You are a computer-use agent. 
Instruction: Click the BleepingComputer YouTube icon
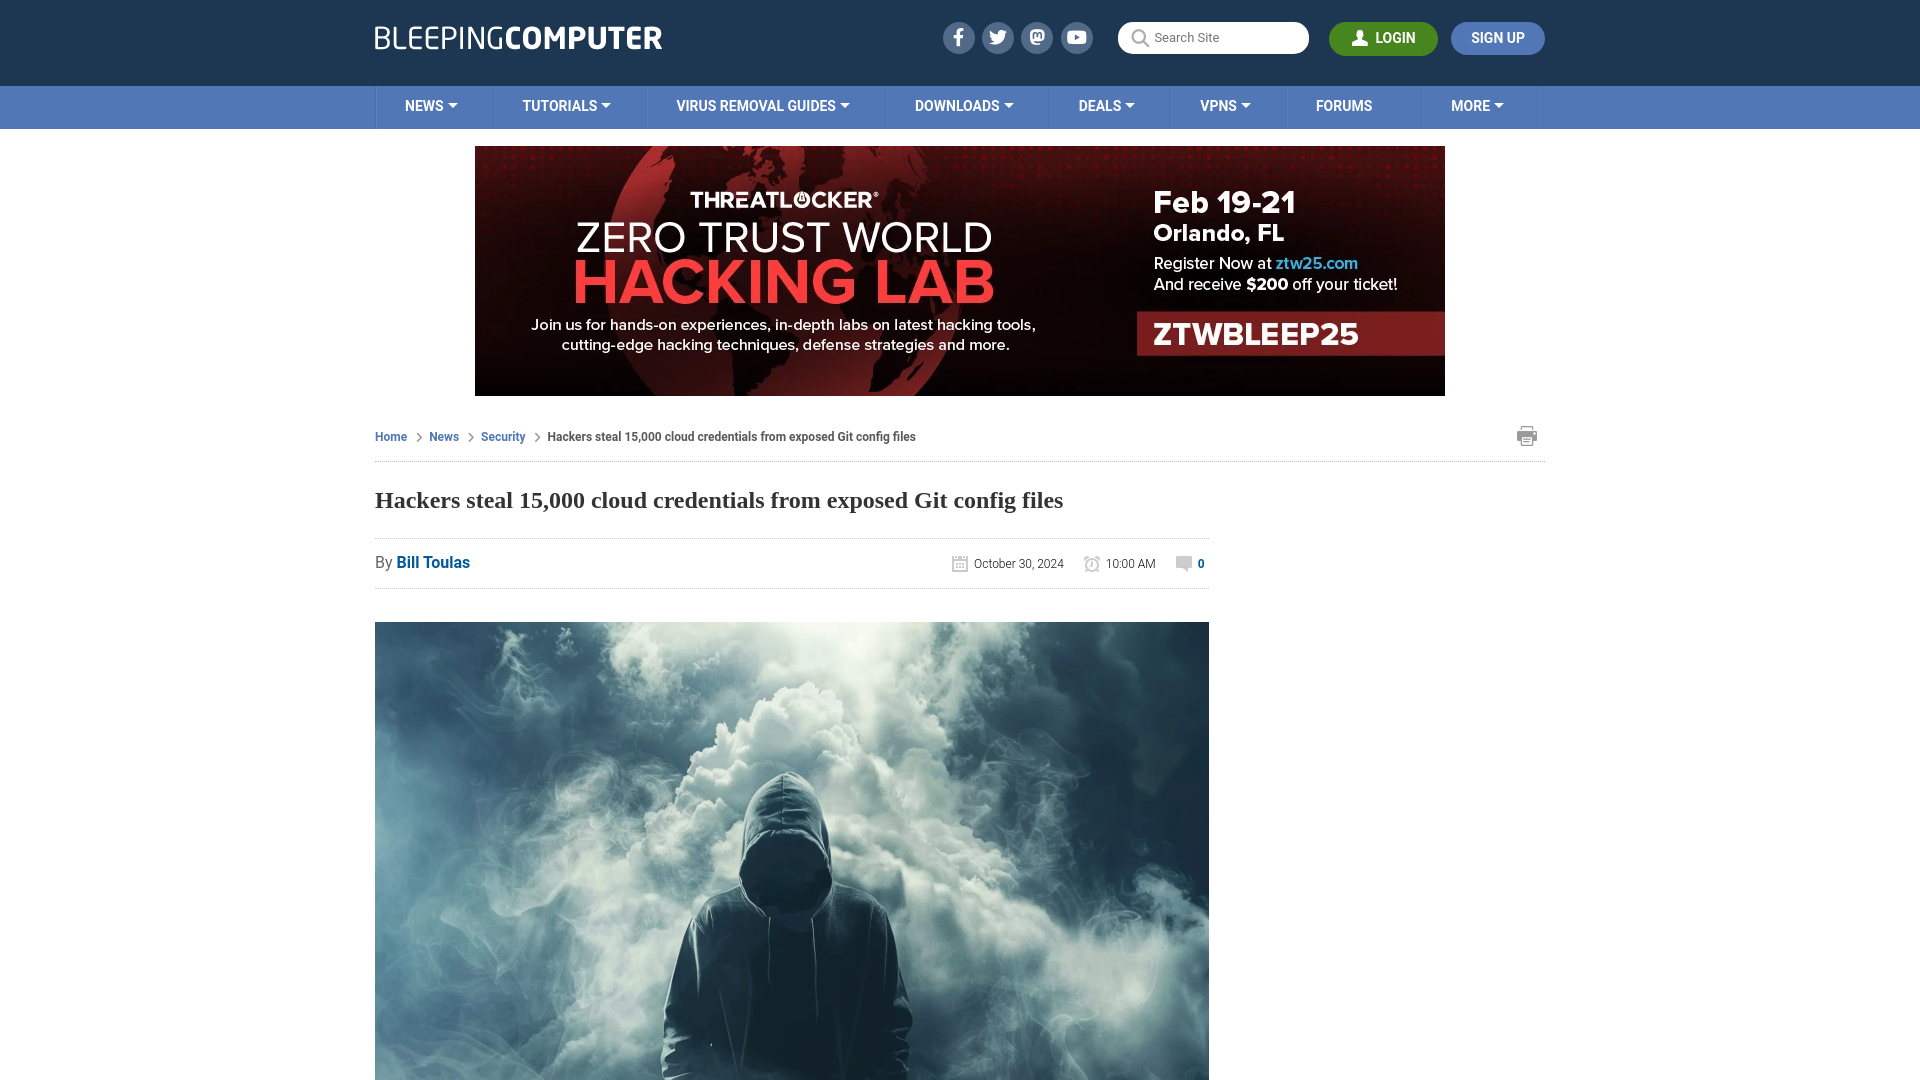[x=1076, y=36]
